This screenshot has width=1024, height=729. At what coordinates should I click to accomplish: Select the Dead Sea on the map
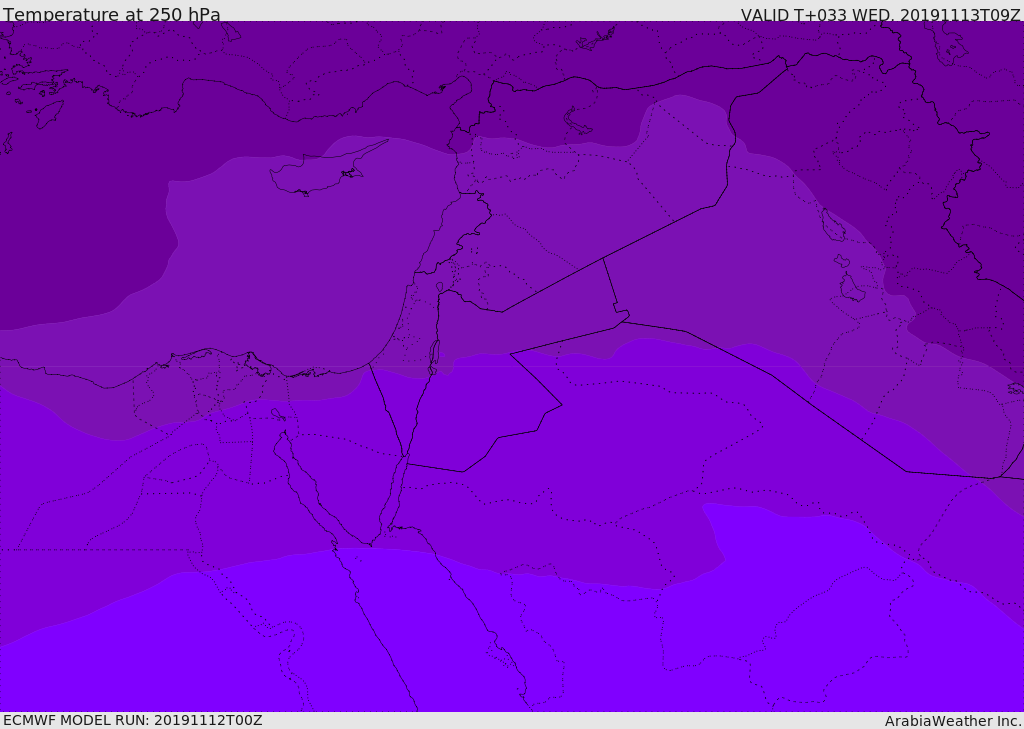tap(434, 355)
